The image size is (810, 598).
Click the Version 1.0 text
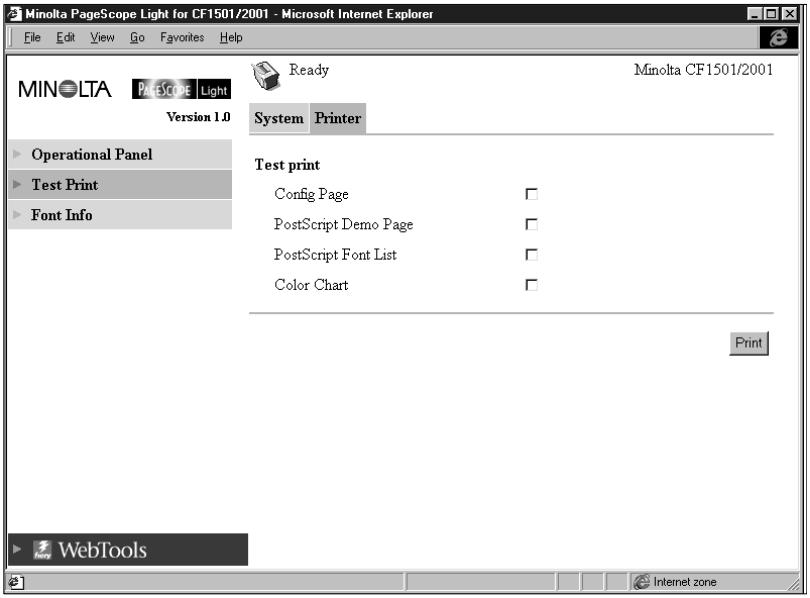198,117
